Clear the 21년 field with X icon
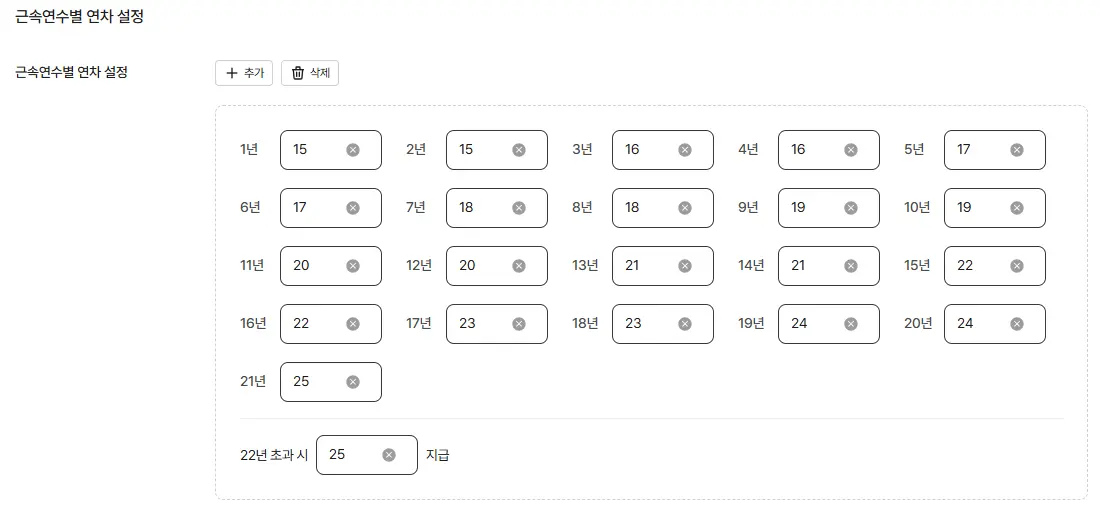The image size is (1105, 506). (x=353, y=382)
